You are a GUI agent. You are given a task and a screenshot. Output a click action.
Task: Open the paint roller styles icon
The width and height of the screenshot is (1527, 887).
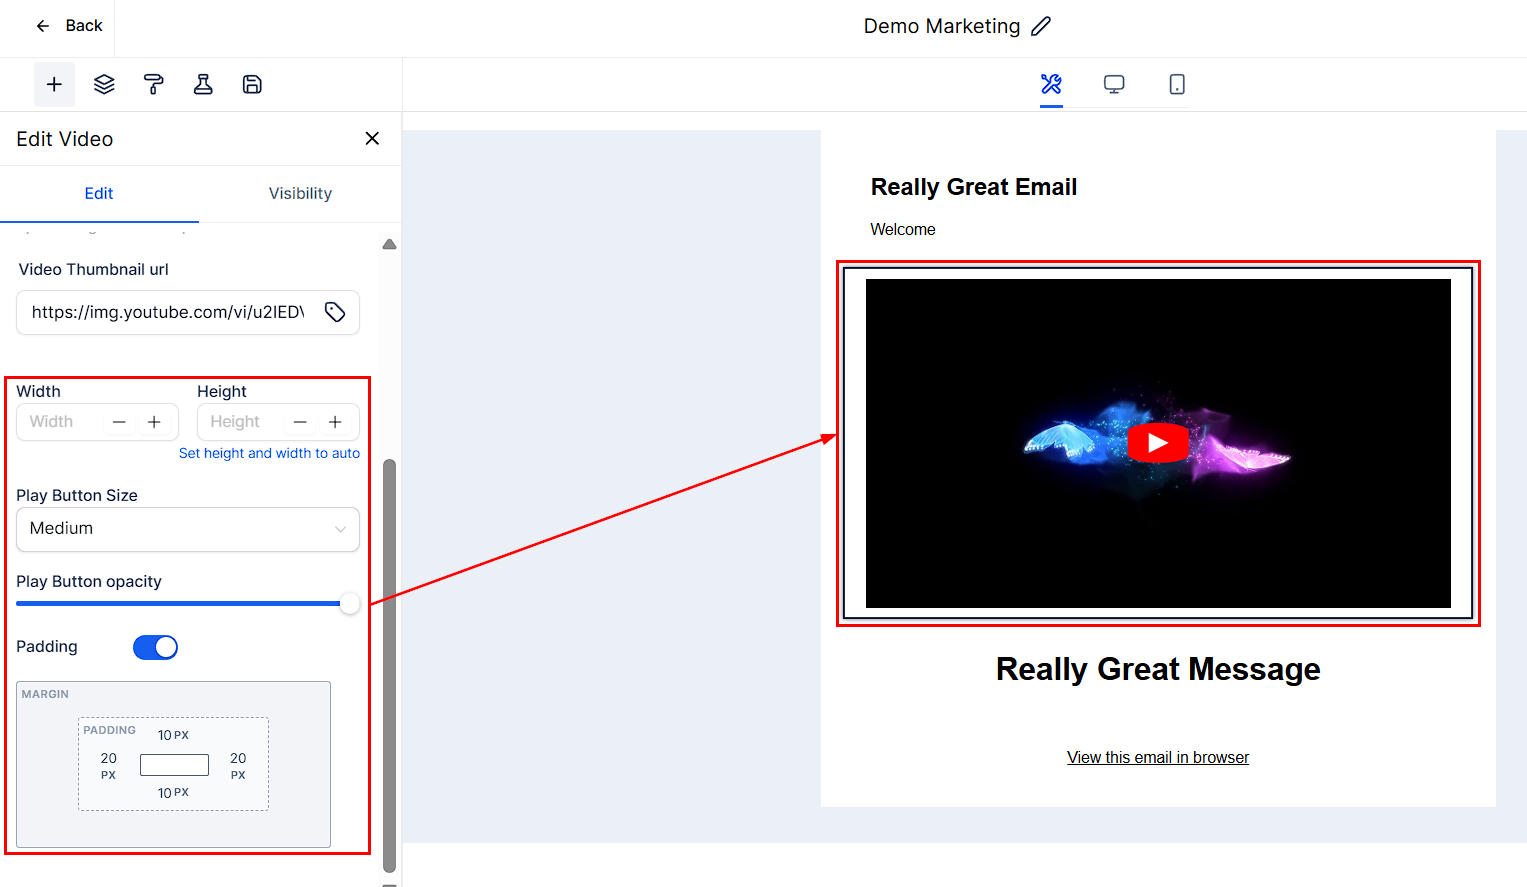tap(153, 85)
